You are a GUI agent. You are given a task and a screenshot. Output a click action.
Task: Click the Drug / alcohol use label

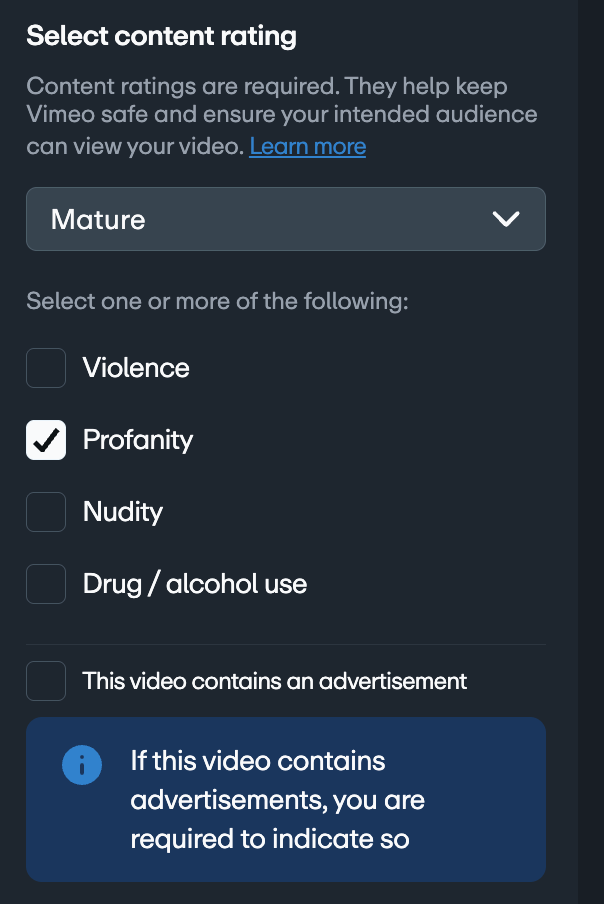[x=195, y=584]
